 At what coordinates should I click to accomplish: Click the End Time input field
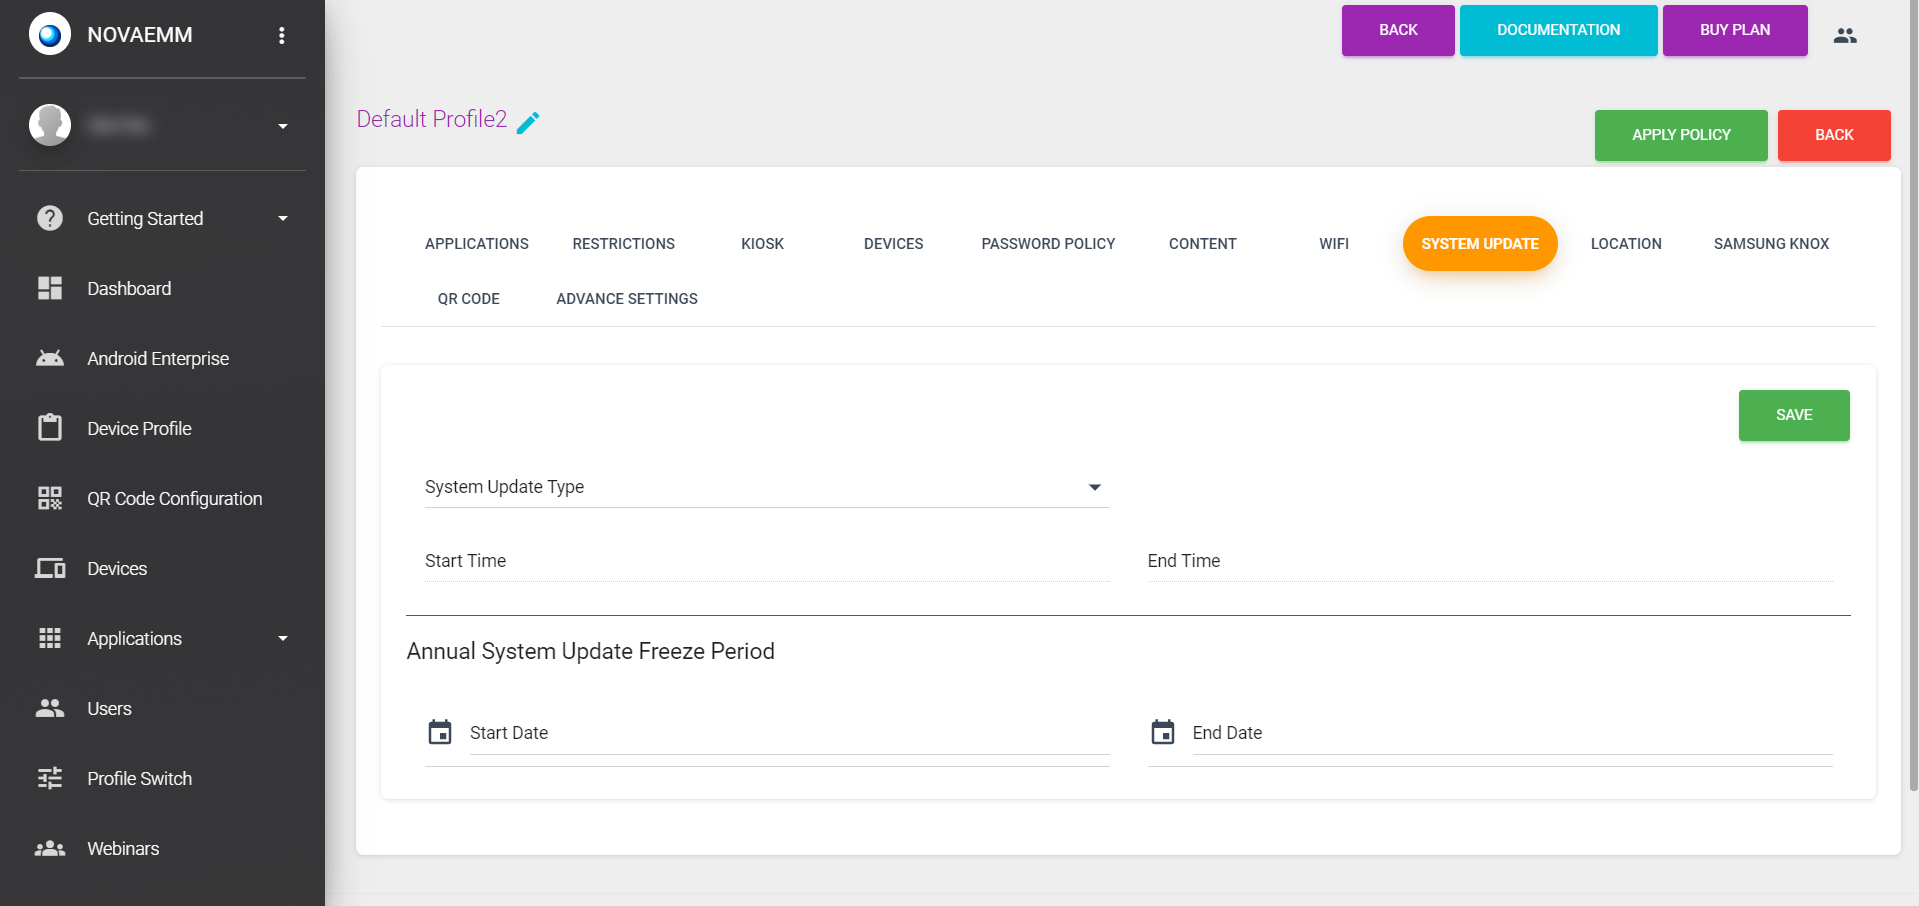(1490, 561)
